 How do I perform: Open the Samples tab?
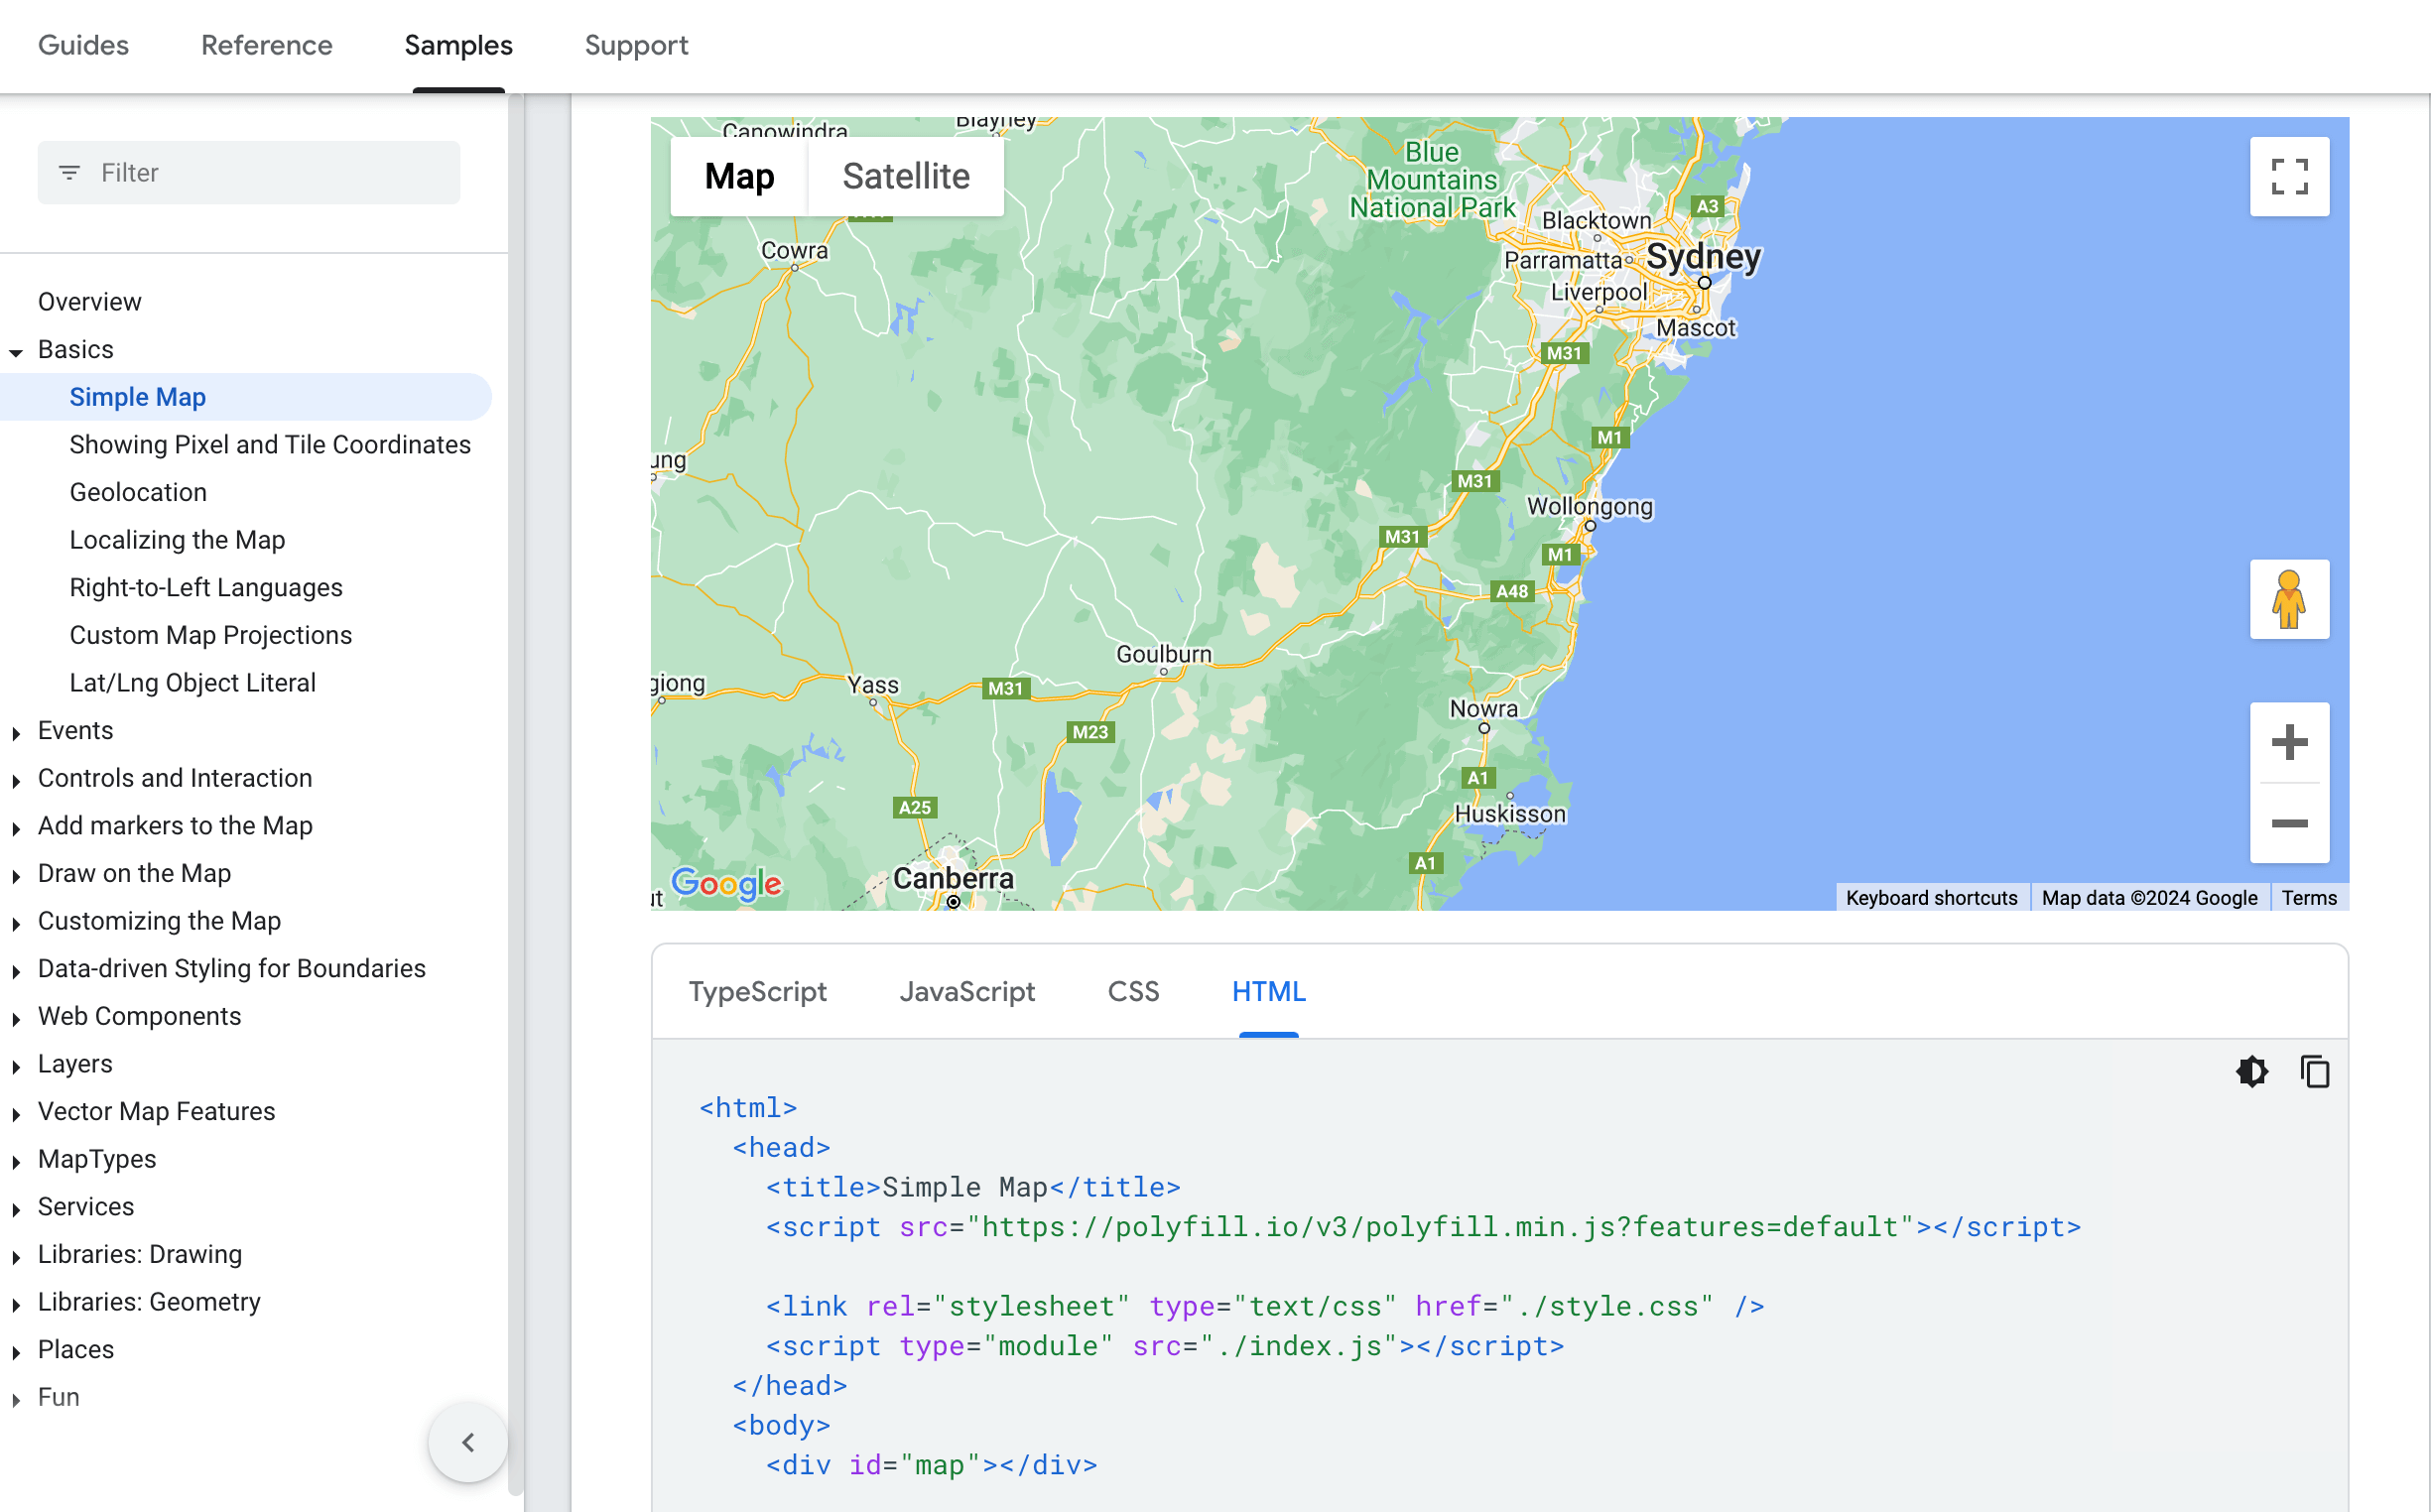point(458,45)
